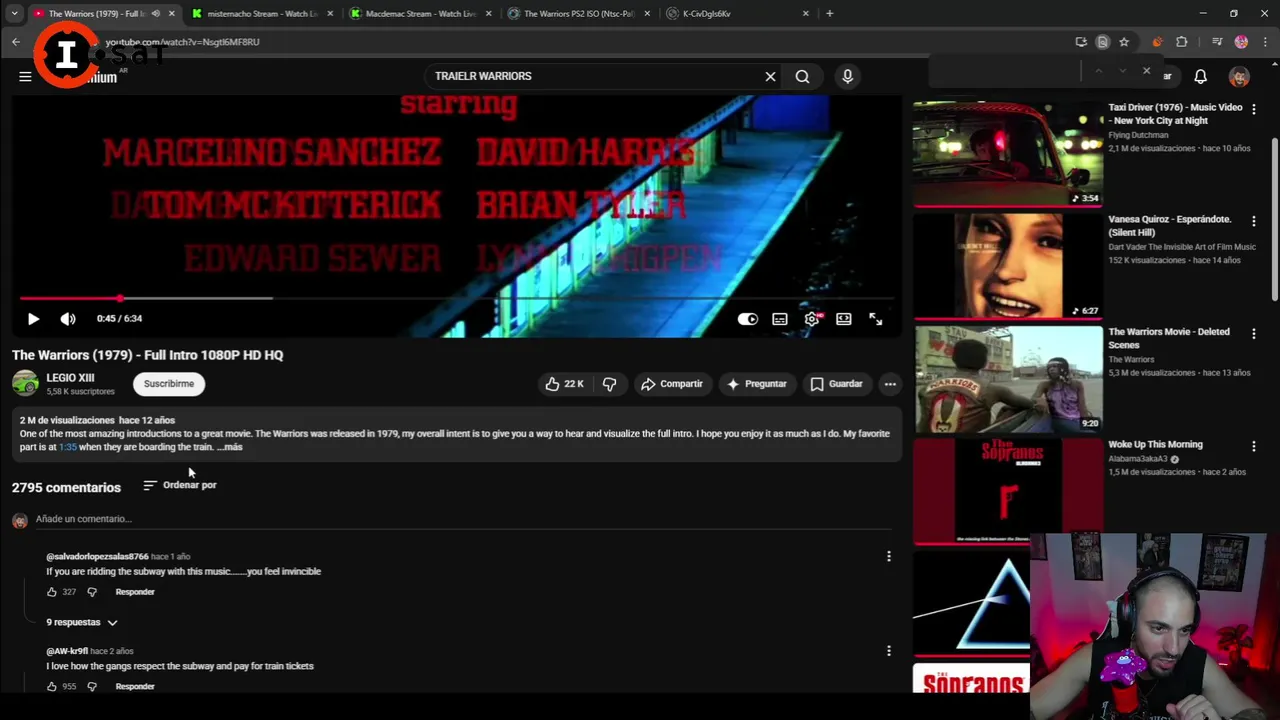Toggle subtitles in the video player
This screenshot has height=720, width=1280.
[x=780, y=319]
